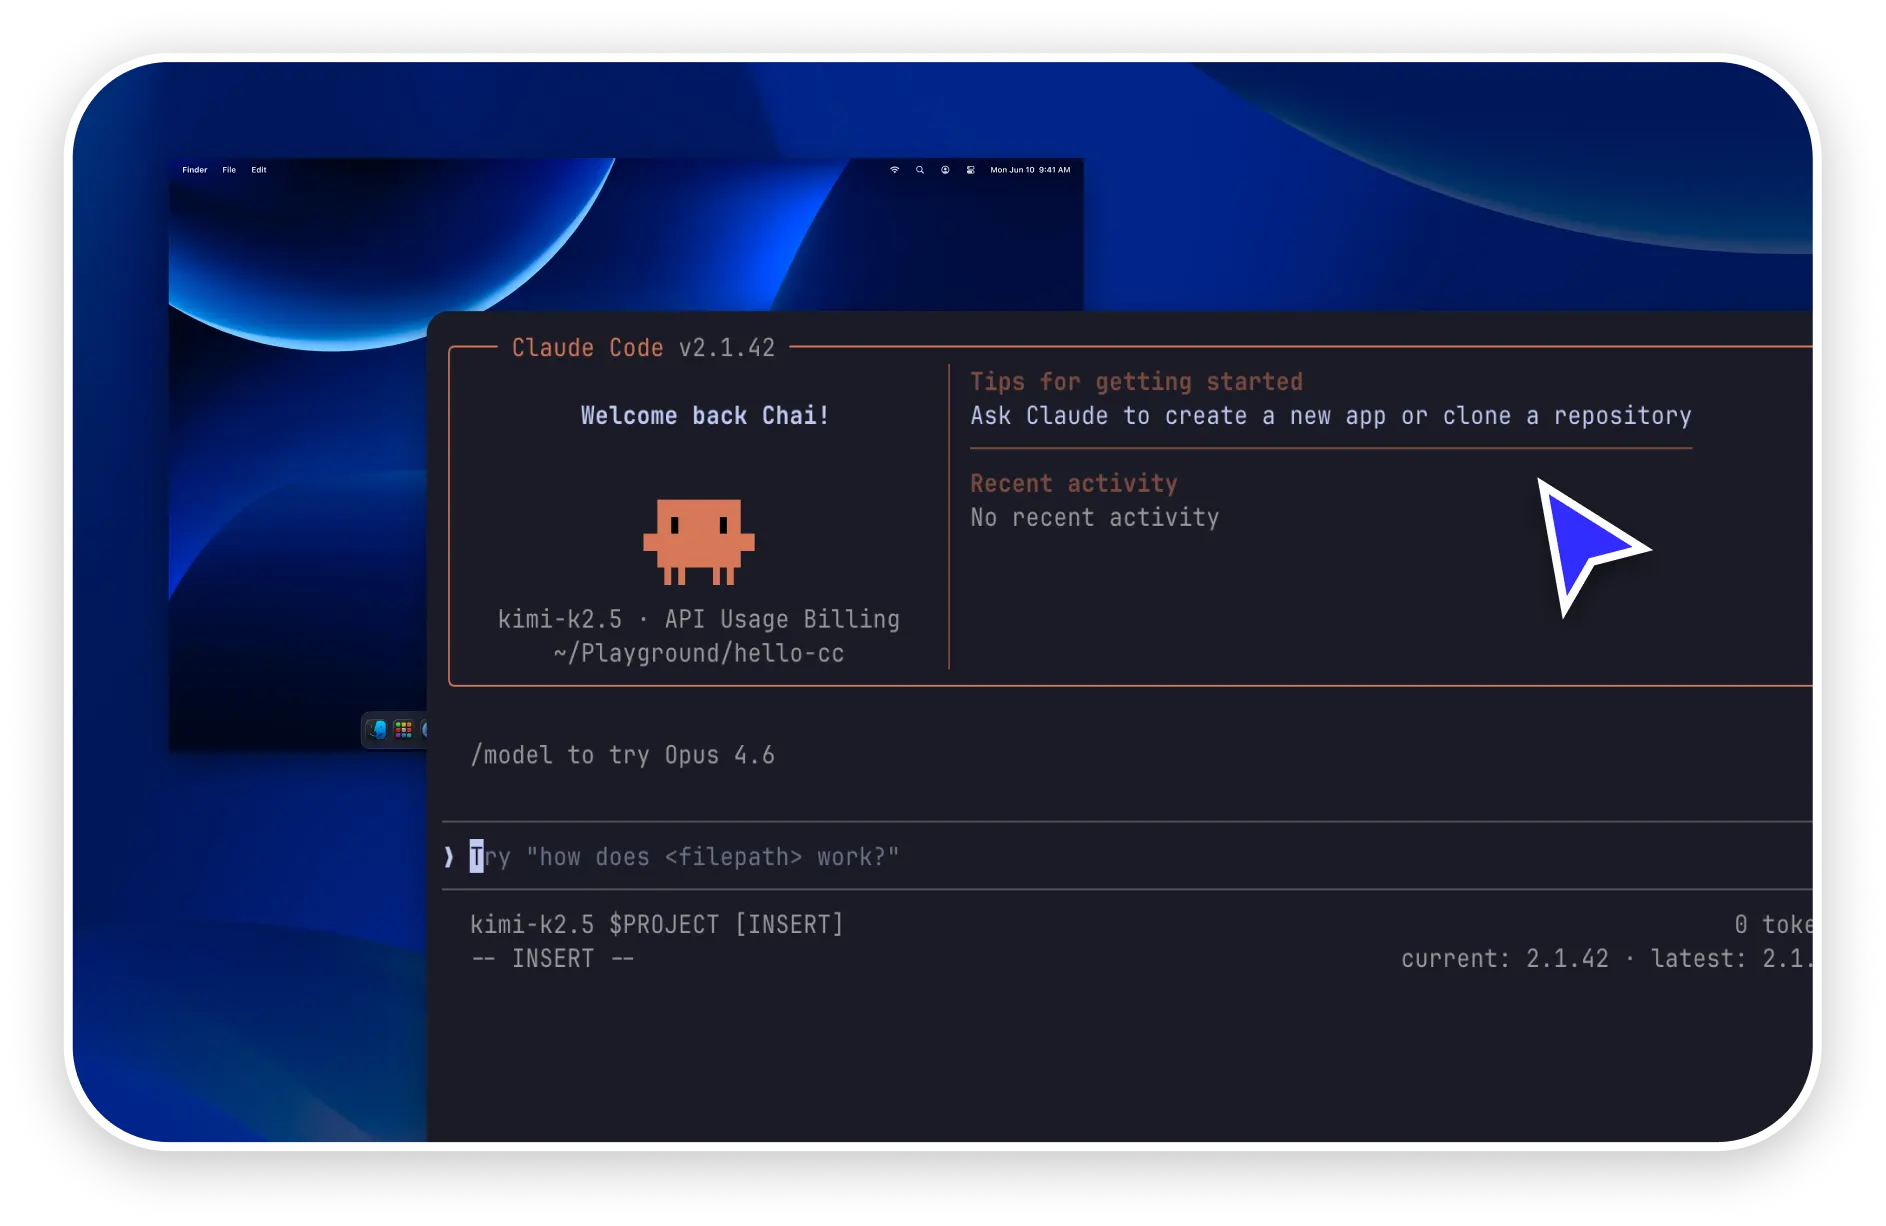Viewport: 1886px width, 1226px height.
Task: Click the "current: 2.1.42" version status
Action: (1505, 959)
